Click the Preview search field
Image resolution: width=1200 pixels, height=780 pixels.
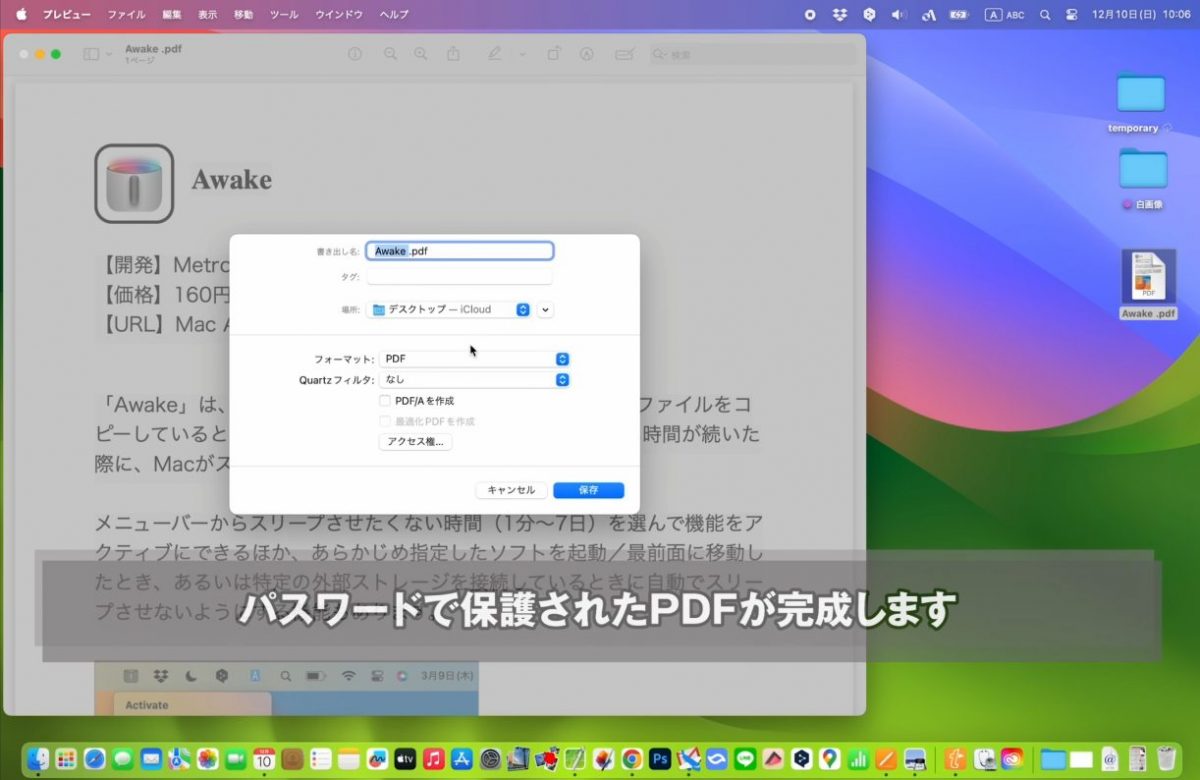(x=753, y=54)
